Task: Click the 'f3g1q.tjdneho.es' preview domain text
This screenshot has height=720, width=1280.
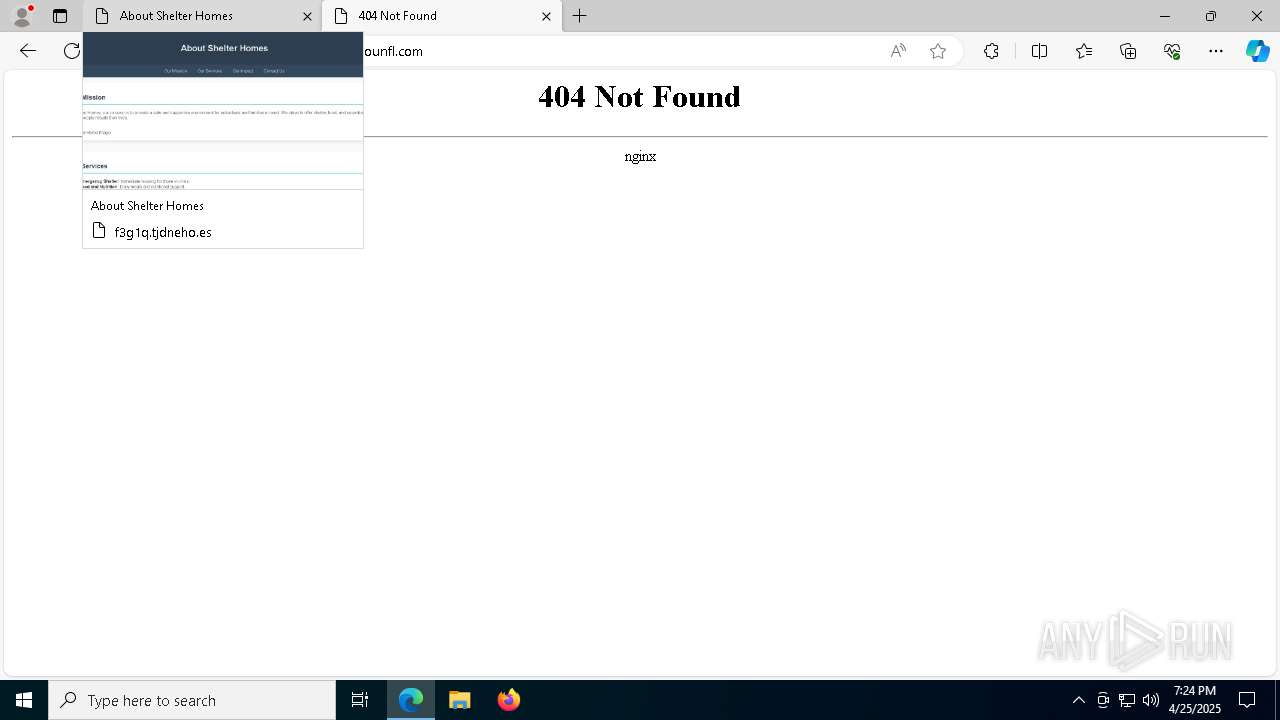Action: 163,232
